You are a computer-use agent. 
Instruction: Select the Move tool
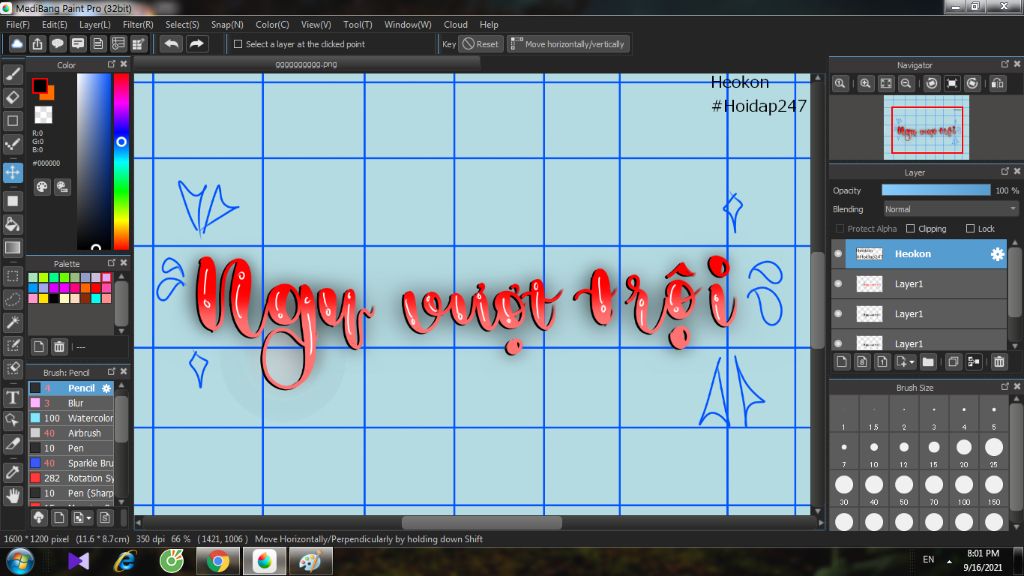coord(12,172)
